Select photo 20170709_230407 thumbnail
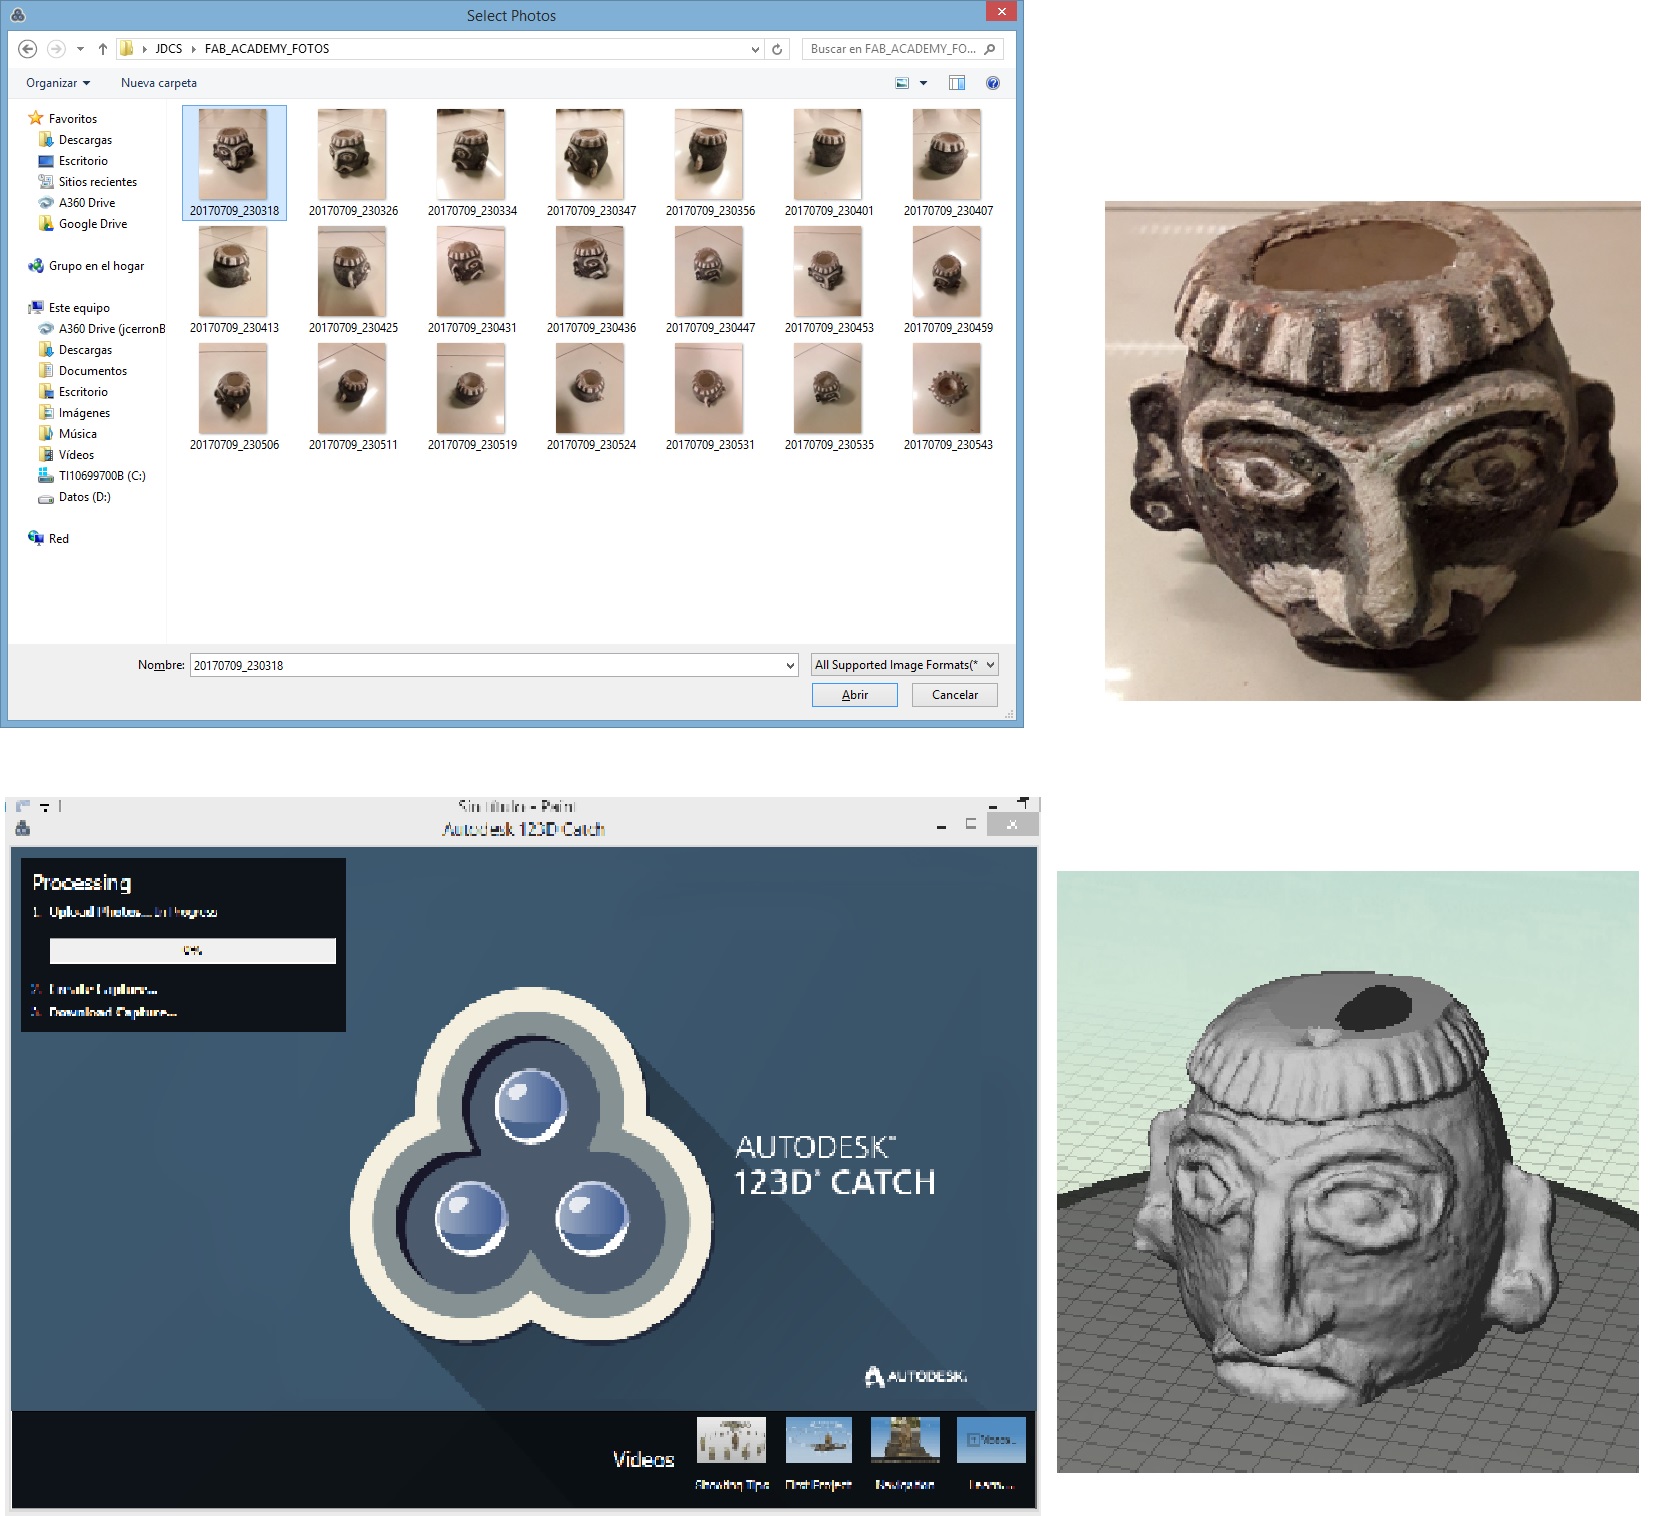 [x=947, y=155]
